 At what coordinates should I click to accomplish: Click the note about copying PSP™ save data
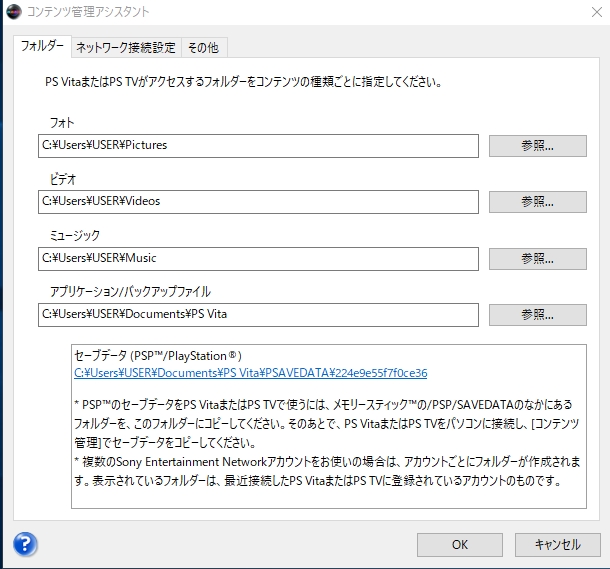[327, 423]
